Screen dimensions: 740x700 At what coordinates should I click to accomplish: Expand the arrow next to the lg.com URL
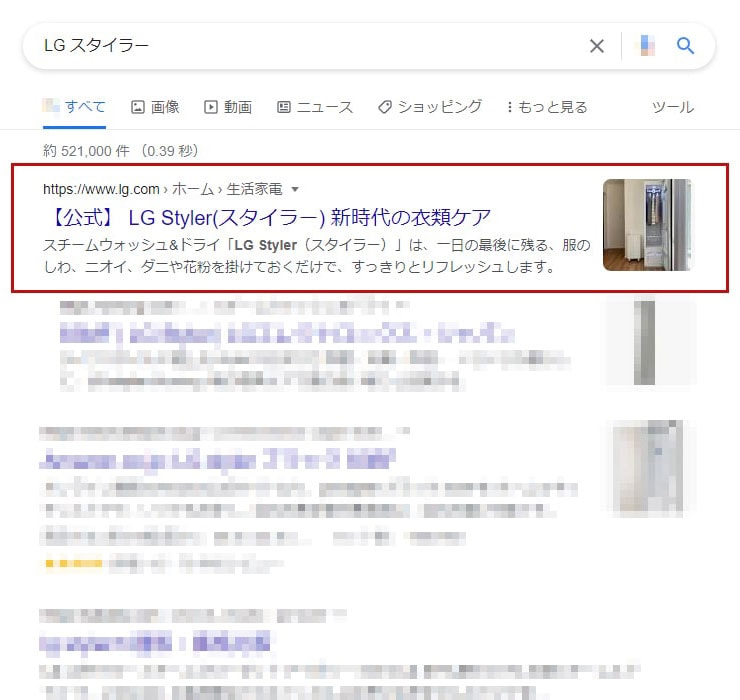point(295,189)
